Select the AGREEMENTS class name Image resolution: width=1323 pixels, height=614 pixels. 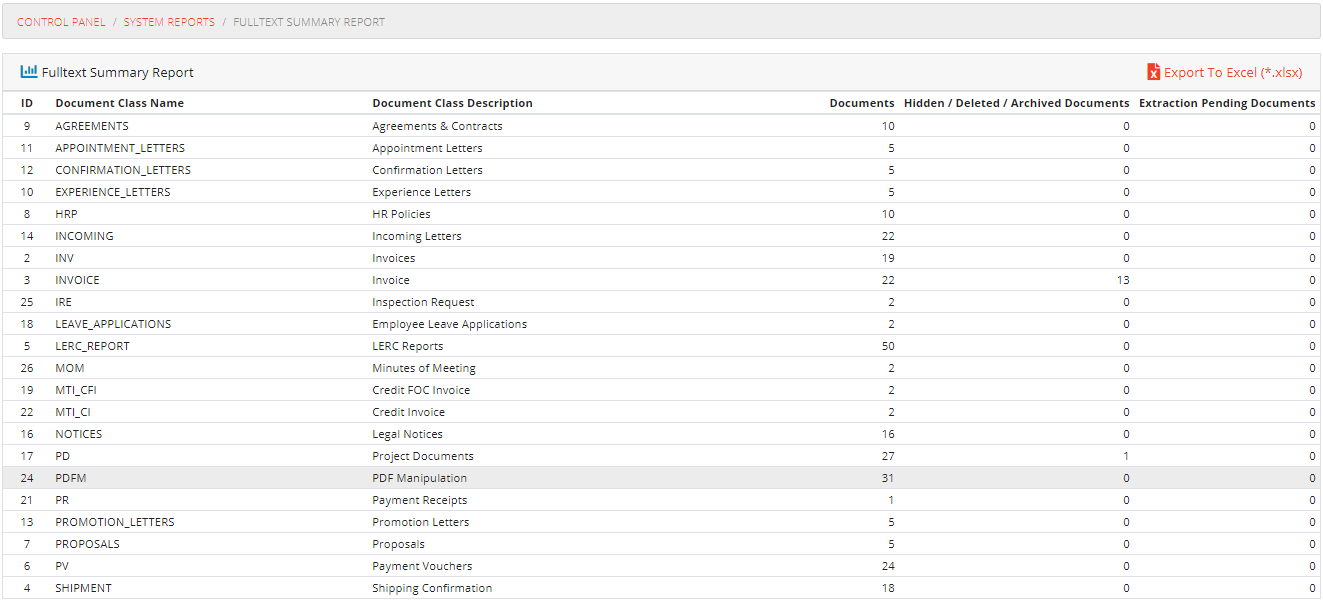click(92, 126)
